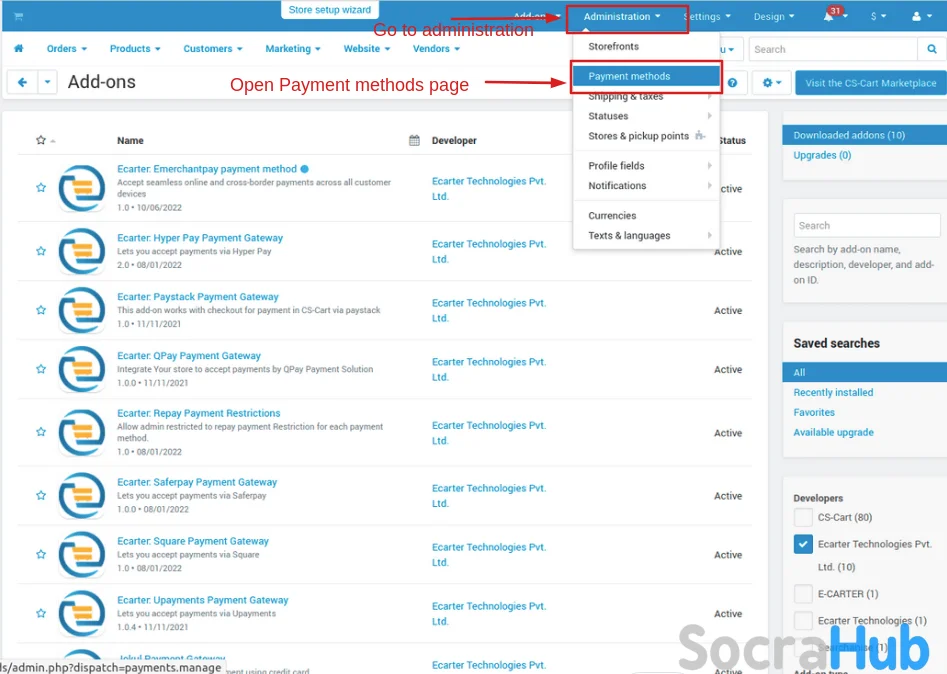Screen dimensions: 947x674
Task: Click the home icon in navigation bar
Action: point(18,49)
